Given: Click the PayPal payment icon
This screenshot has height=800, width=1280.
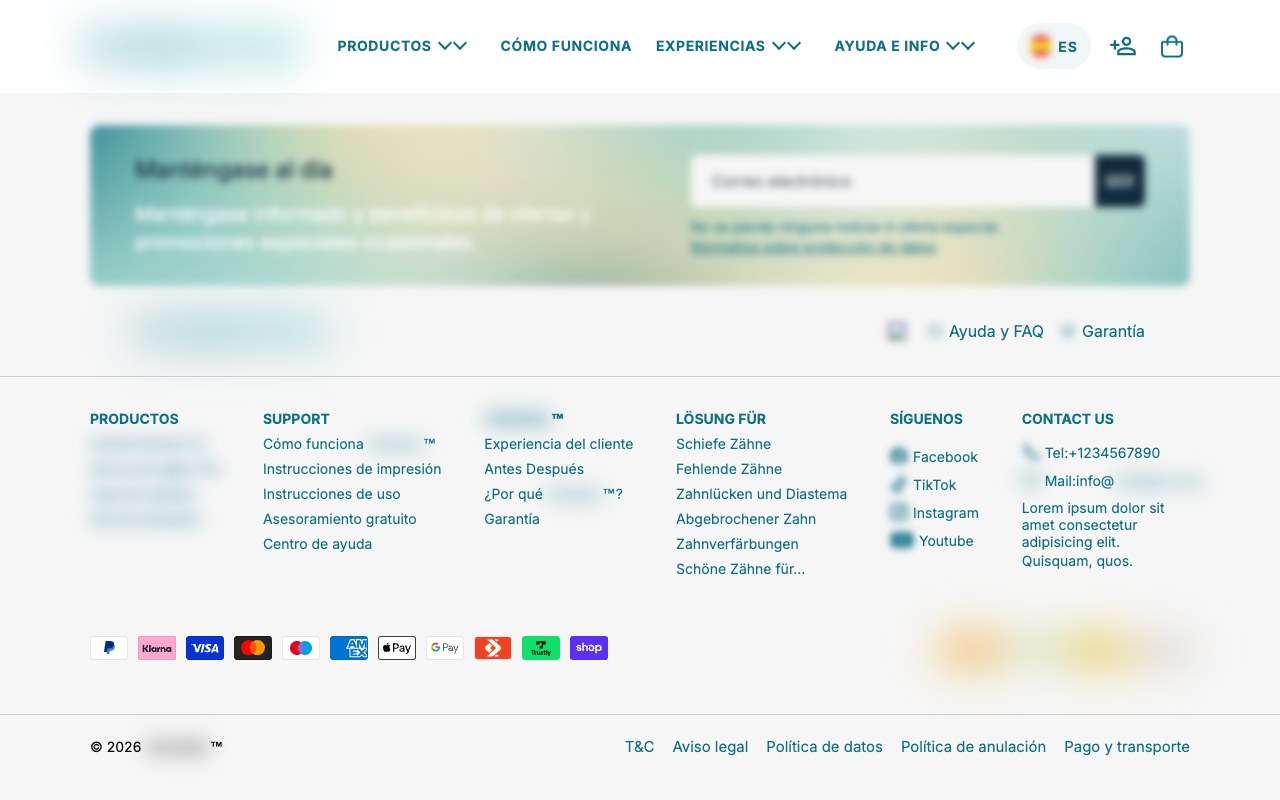Looking at the screenshot, I should tap(109, 648).
